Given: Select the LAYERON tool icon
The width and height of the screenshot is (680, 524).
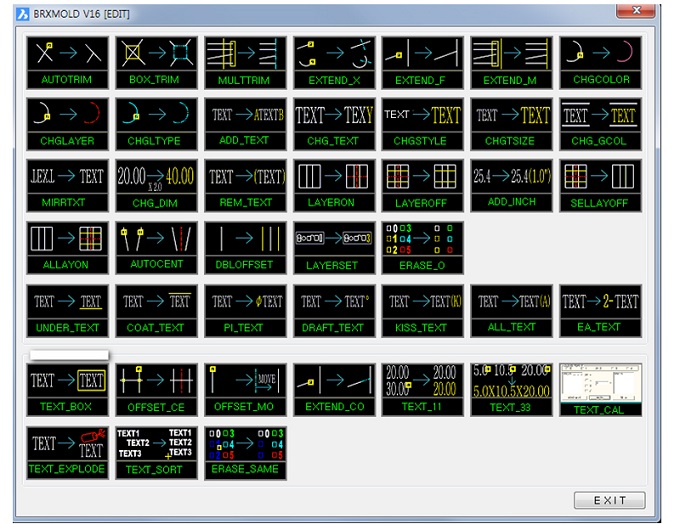Looking at the screenshot, I should point(334,186).
